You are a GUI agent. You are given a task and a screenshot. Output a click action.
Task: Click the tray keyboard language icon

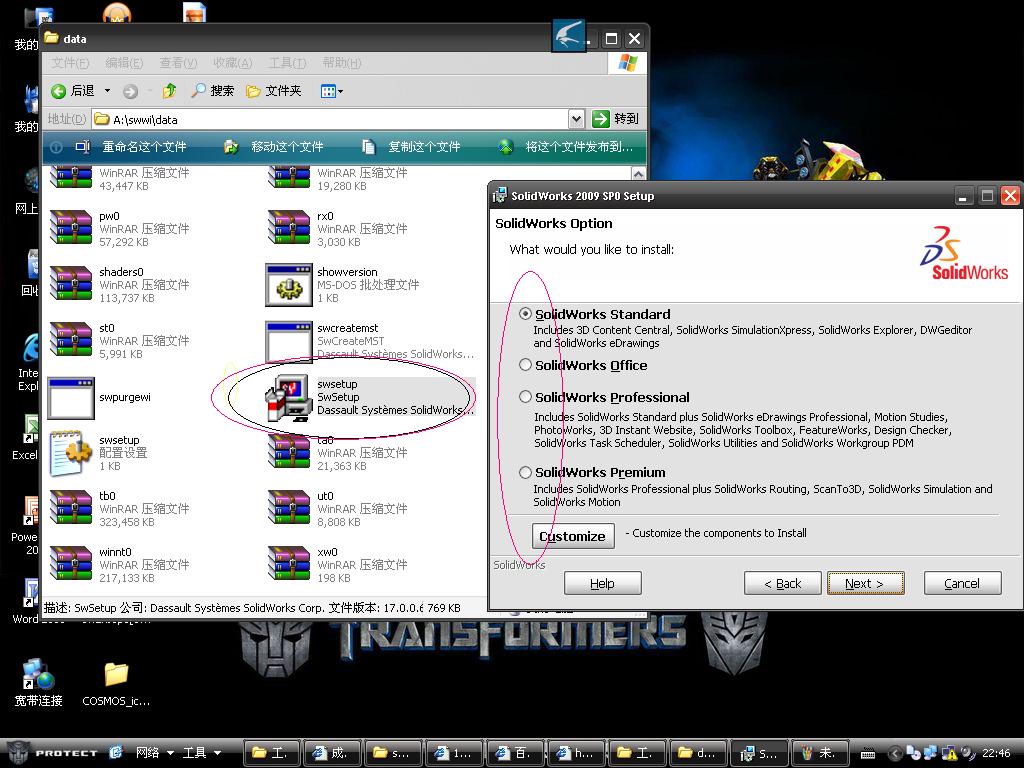(x=868, y=754)
